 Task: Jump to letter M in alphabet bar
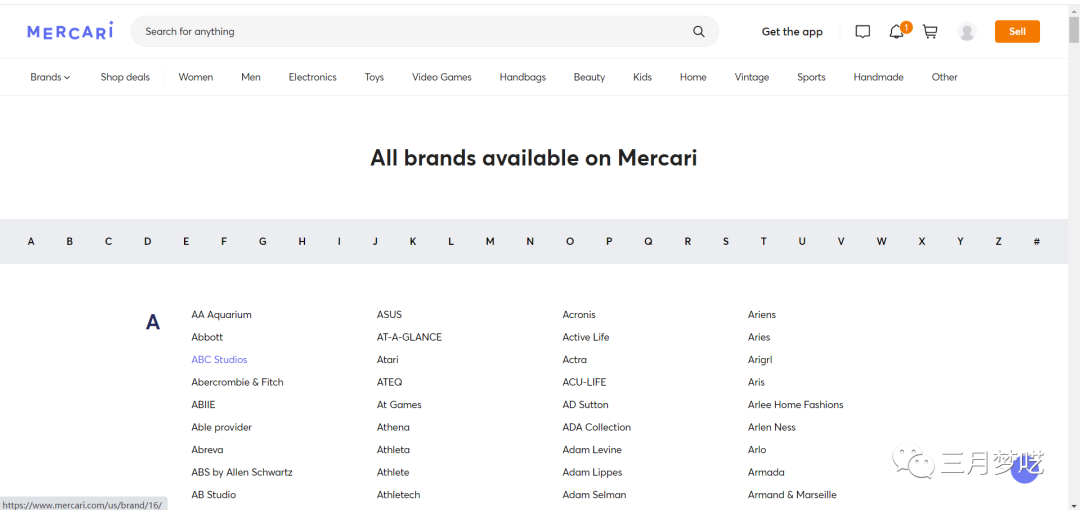pos(490,241)
